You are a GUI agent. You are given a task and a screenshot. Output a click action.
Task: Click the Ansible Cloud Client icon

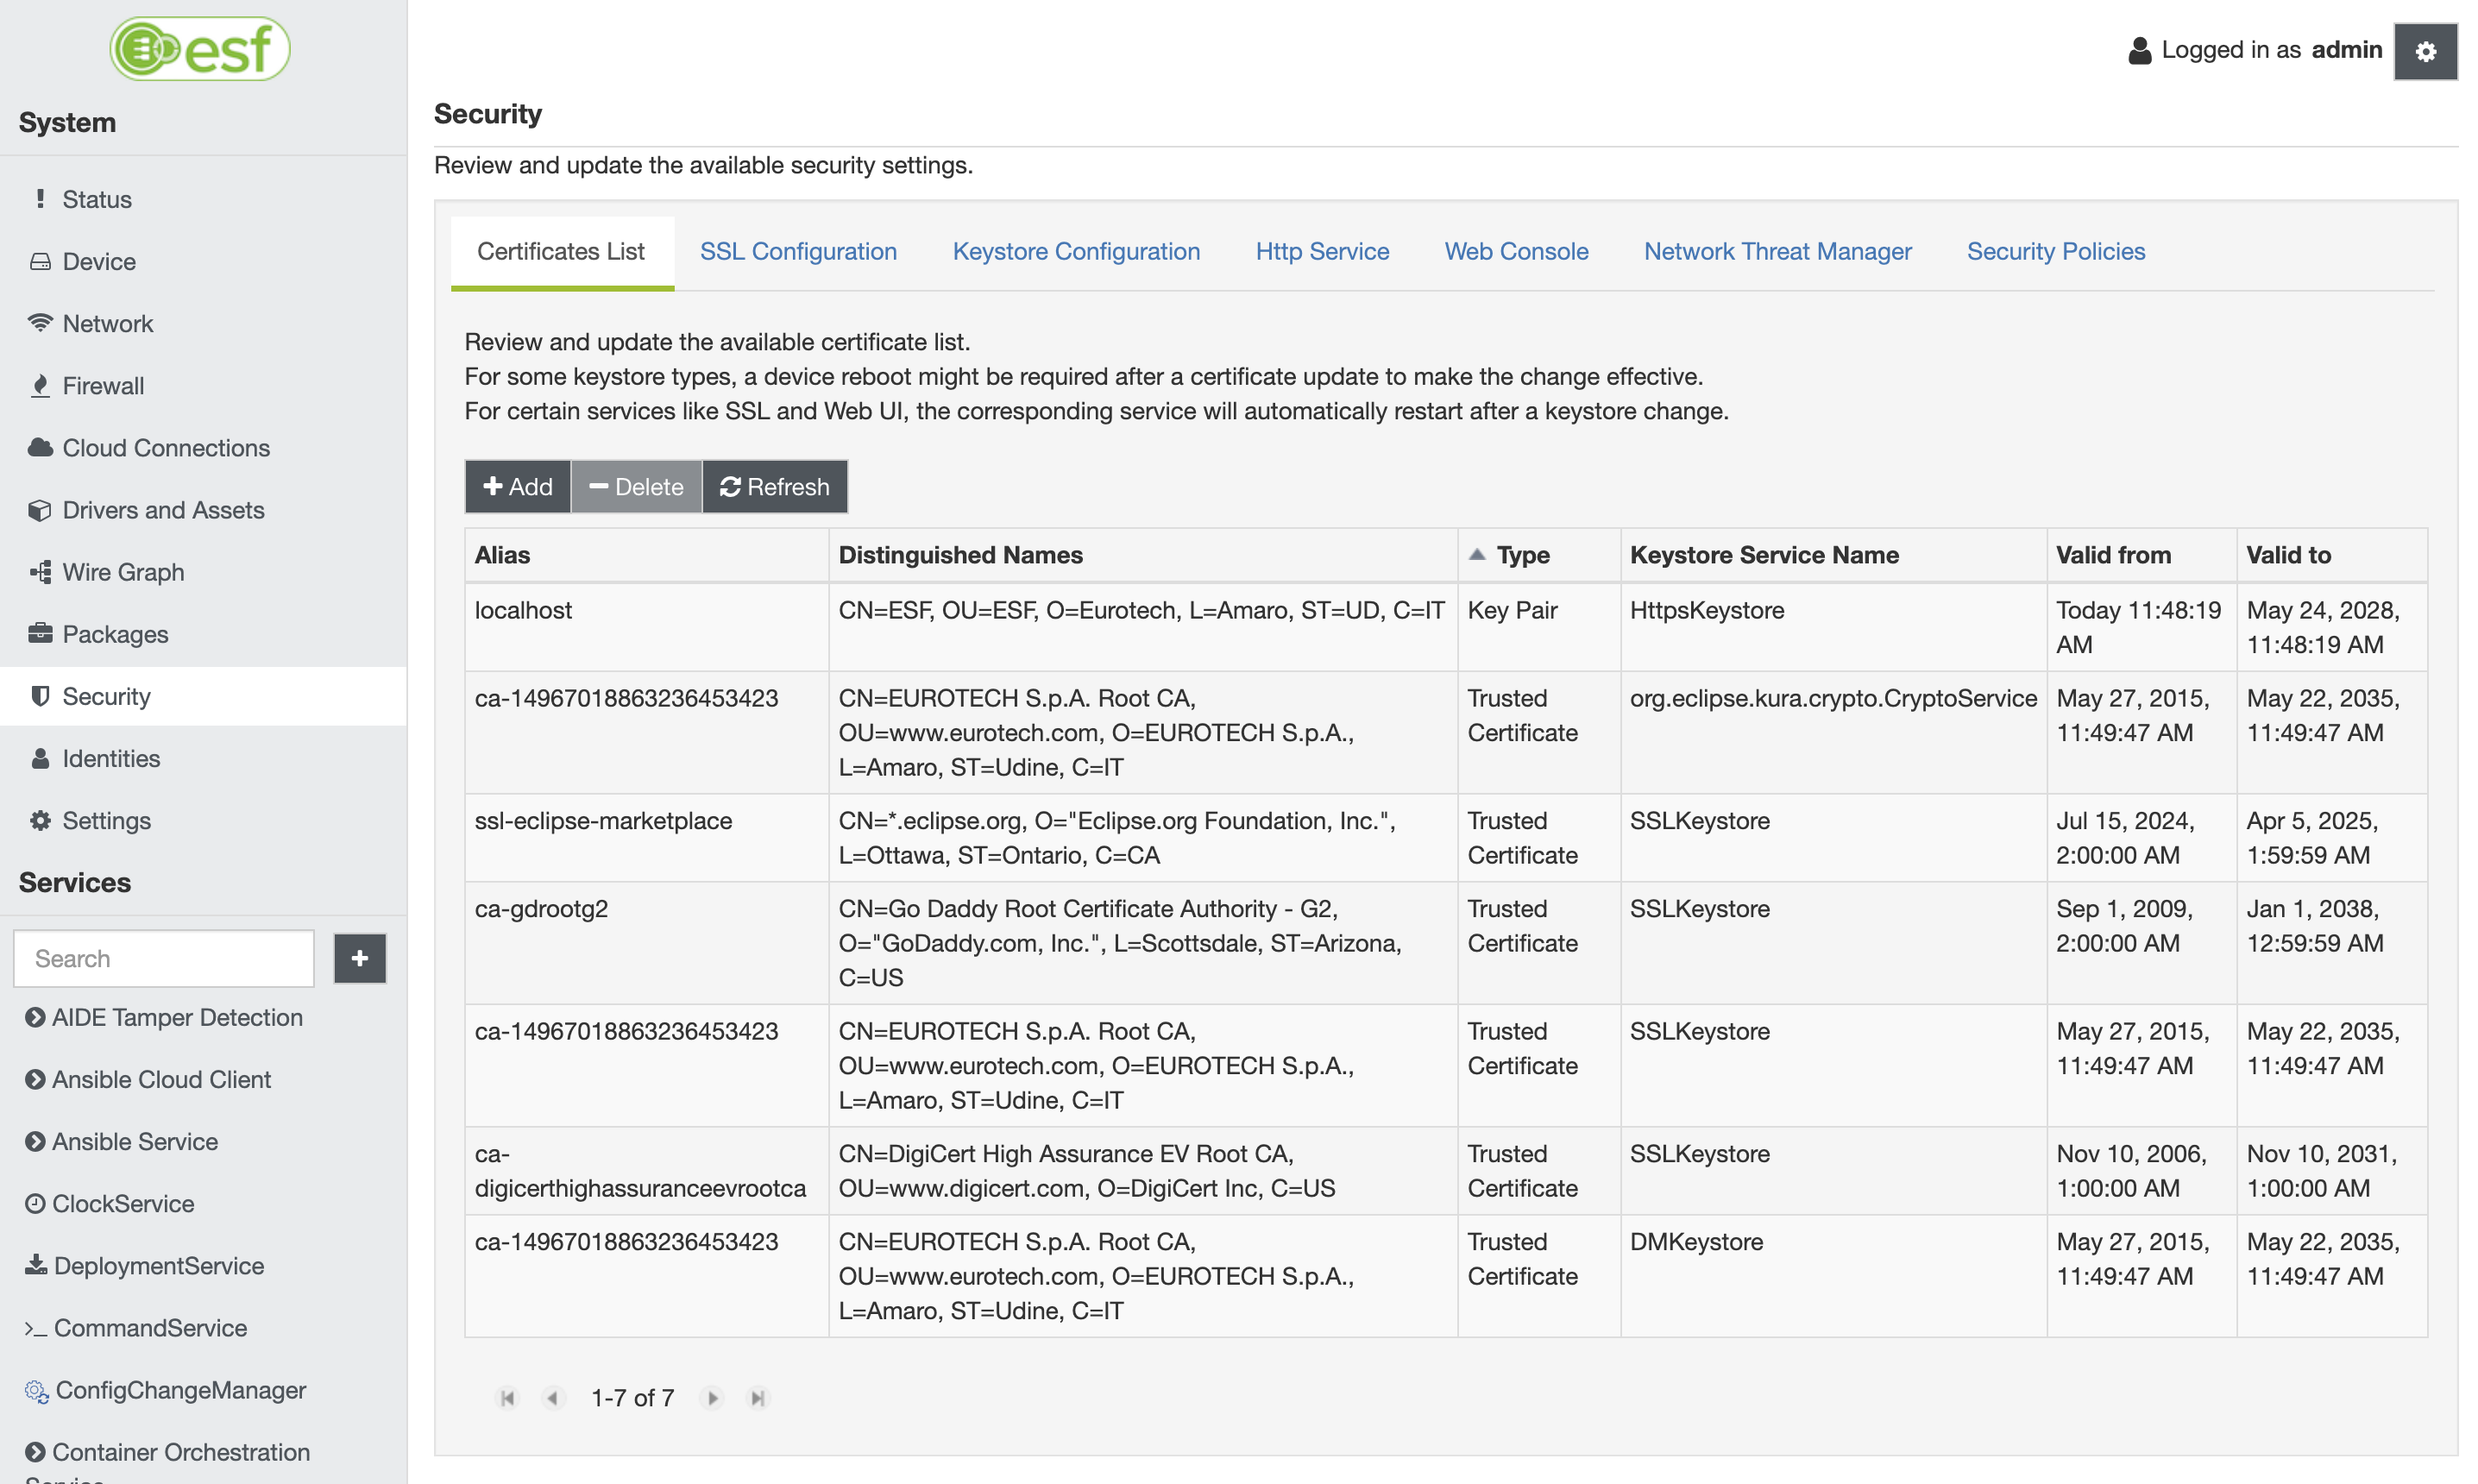[35, 1079]
